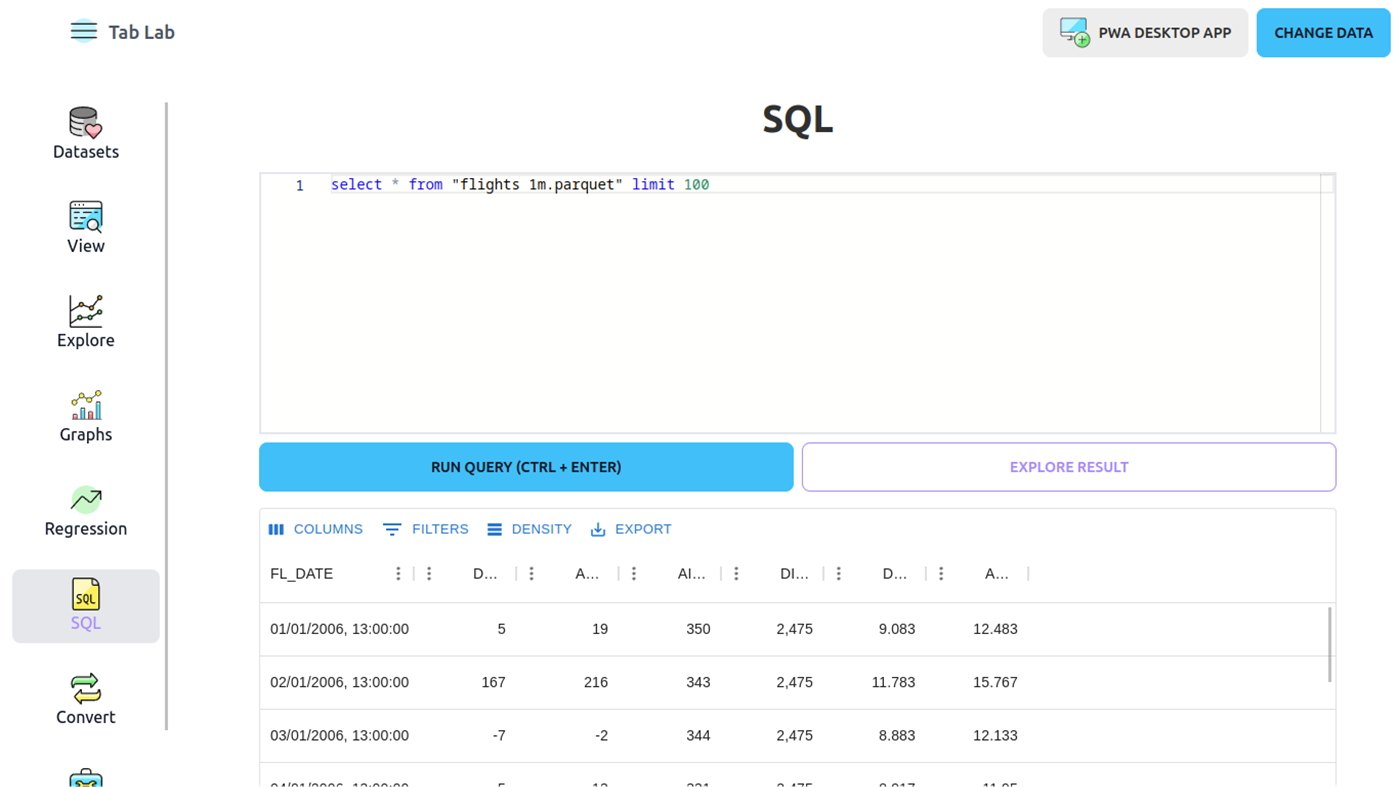Click the cell with value 11.783
Screen dimensions: 1399x787
click(x=875, y=682)
